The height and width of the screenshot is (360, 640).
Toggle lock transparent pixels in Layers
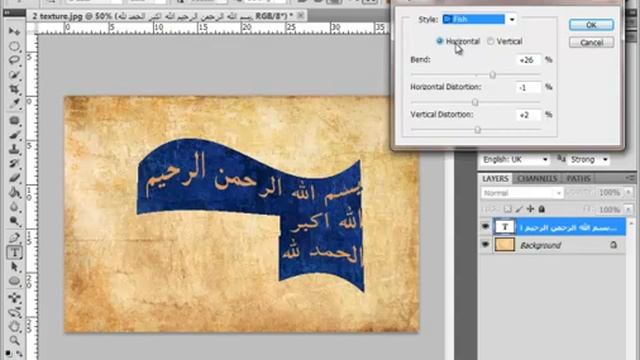click(507, 209)
